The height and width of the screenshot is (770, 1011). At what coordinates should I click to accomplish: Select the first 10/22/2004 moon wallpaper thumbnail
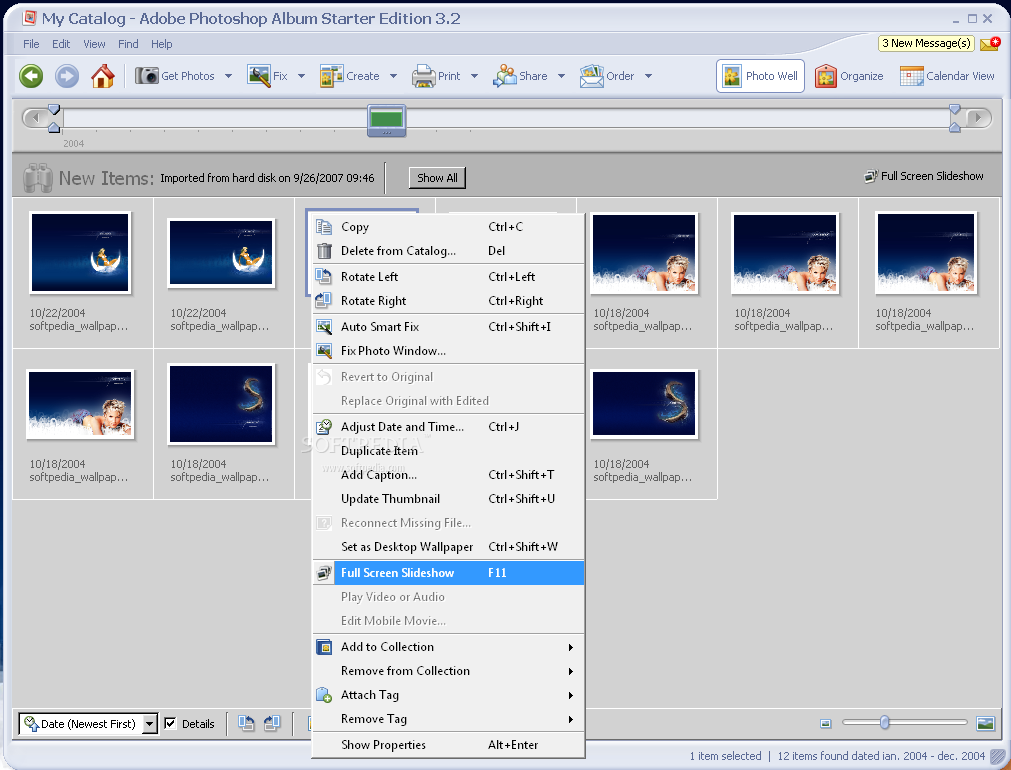[x=80, y=253]
